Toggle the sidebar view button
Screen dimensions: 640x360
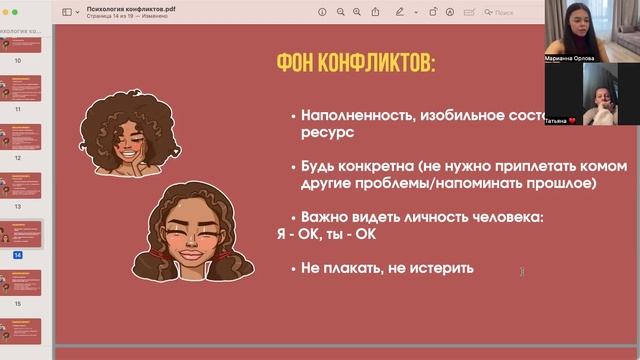coord(67,12)
